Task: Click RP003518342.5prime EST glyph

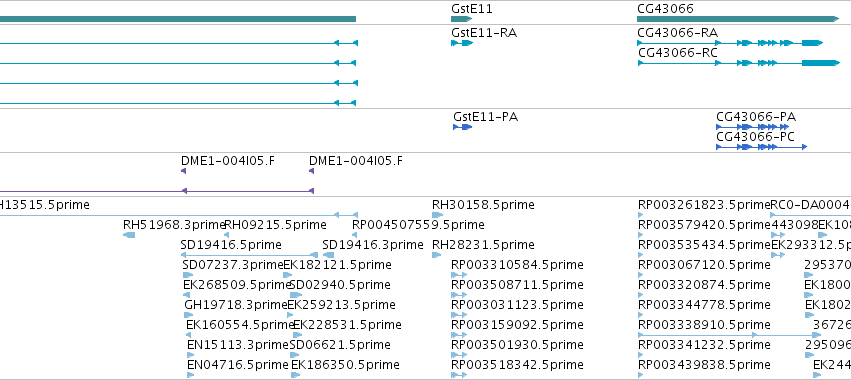Action: point(459,375)
